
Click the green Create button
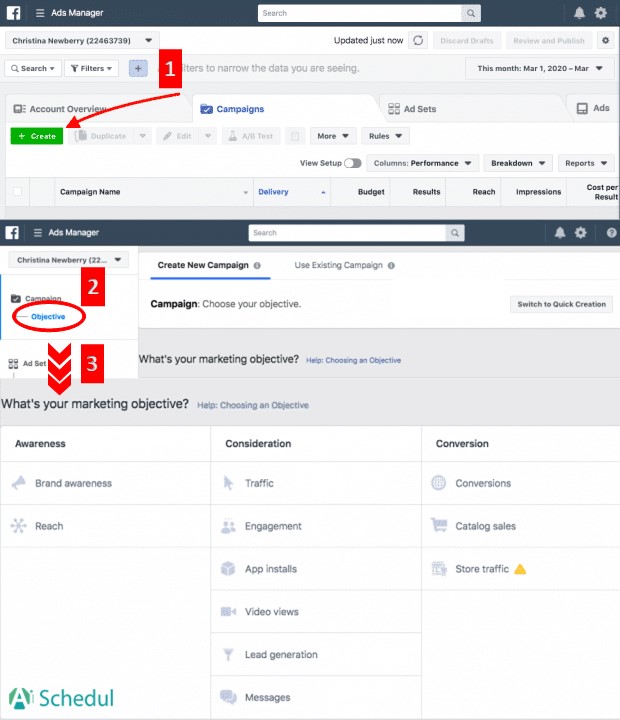[37, 136]
